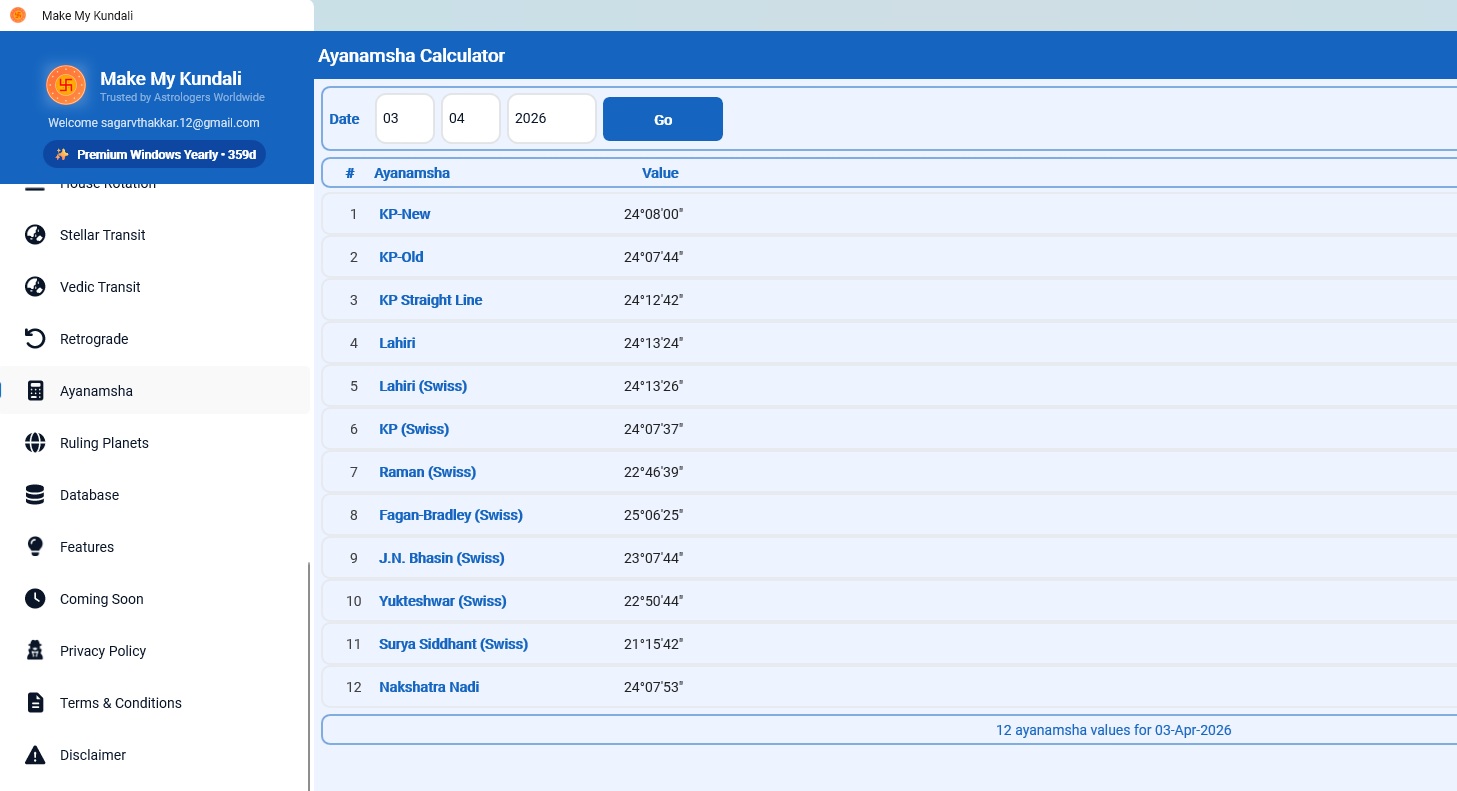Click the Terms & Conditions document icon

click(x=35, y=703)
